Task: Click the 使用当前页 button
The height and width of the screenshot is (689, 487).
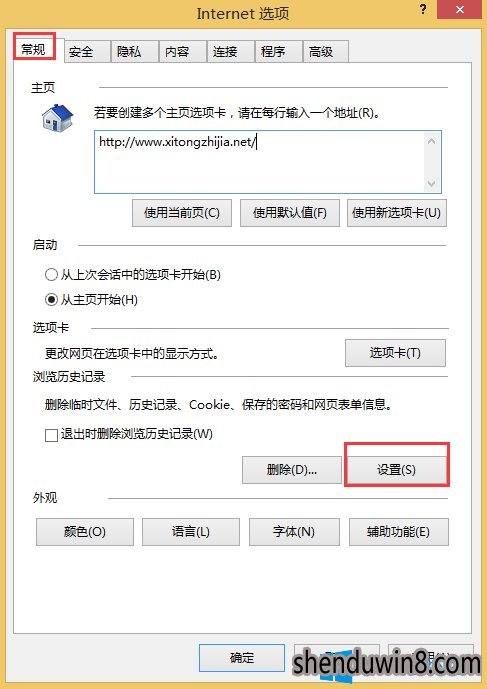Action: point(182,213)
